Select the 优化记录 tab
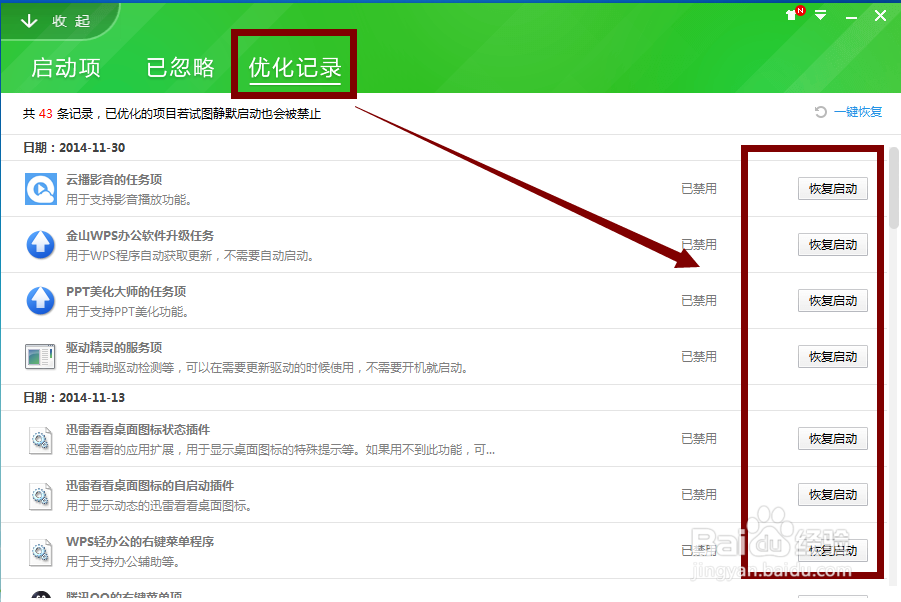 point(295,68)
